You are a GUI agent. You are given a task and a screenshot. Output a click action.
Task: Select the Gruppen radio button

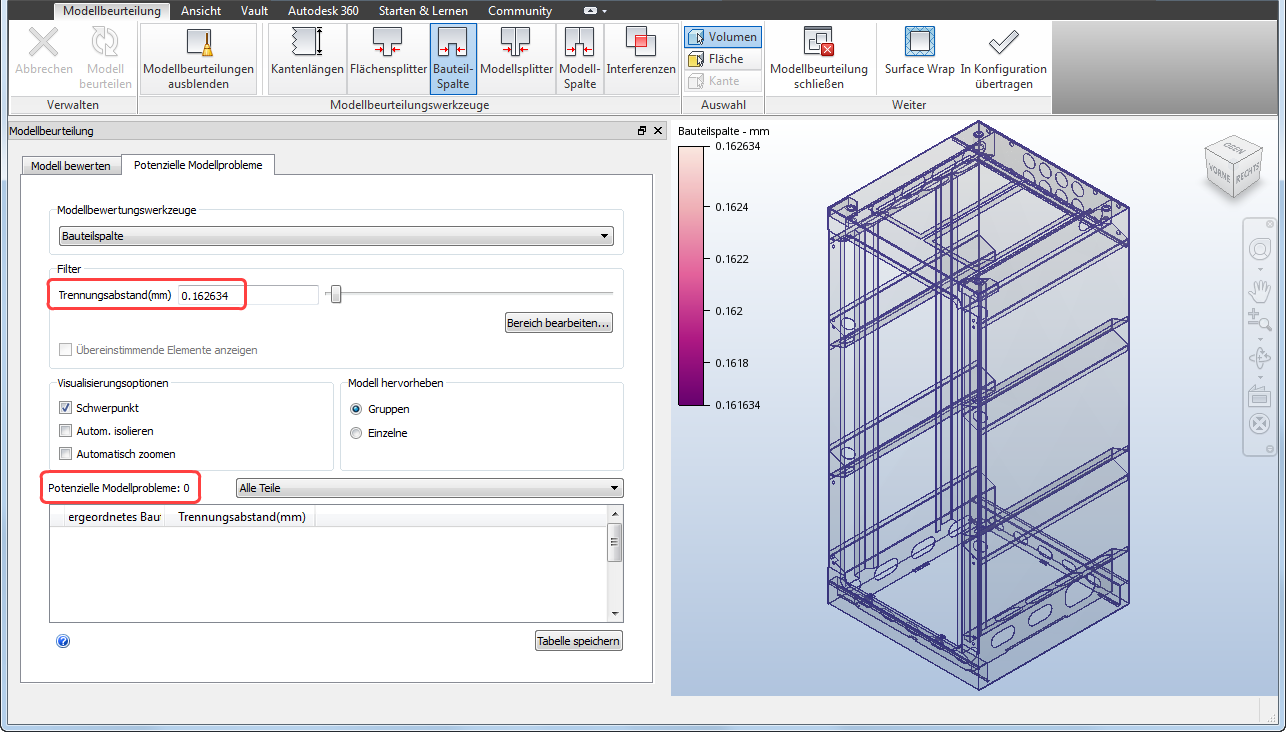[356, 409]
